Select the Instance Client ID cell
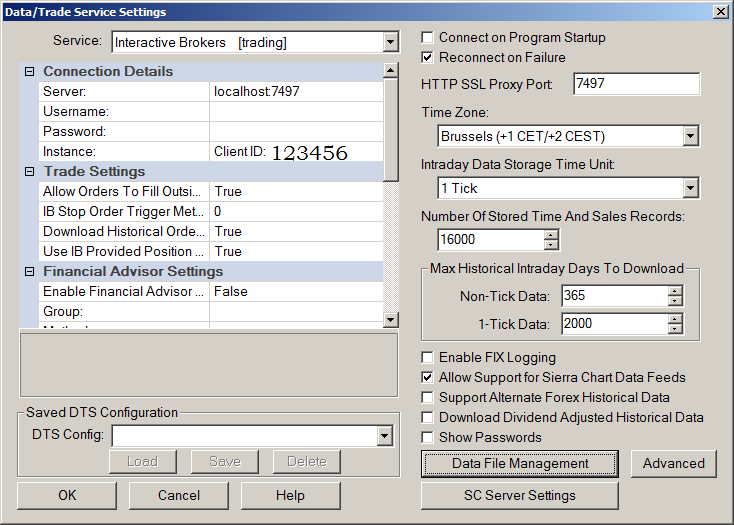Screen dimensions: 734x525 click(296, 152)
